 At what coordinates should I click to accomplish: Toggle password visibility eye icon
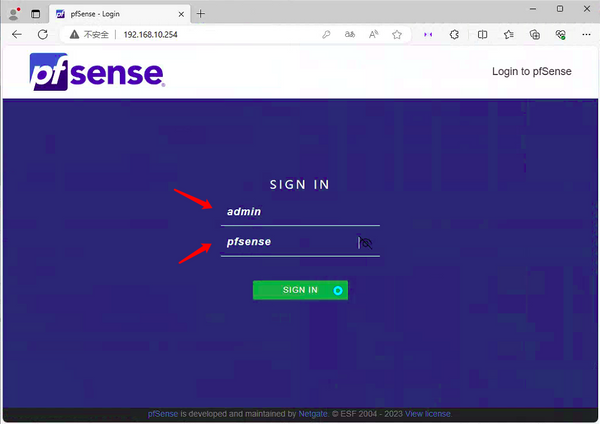(x=366, y=242)
